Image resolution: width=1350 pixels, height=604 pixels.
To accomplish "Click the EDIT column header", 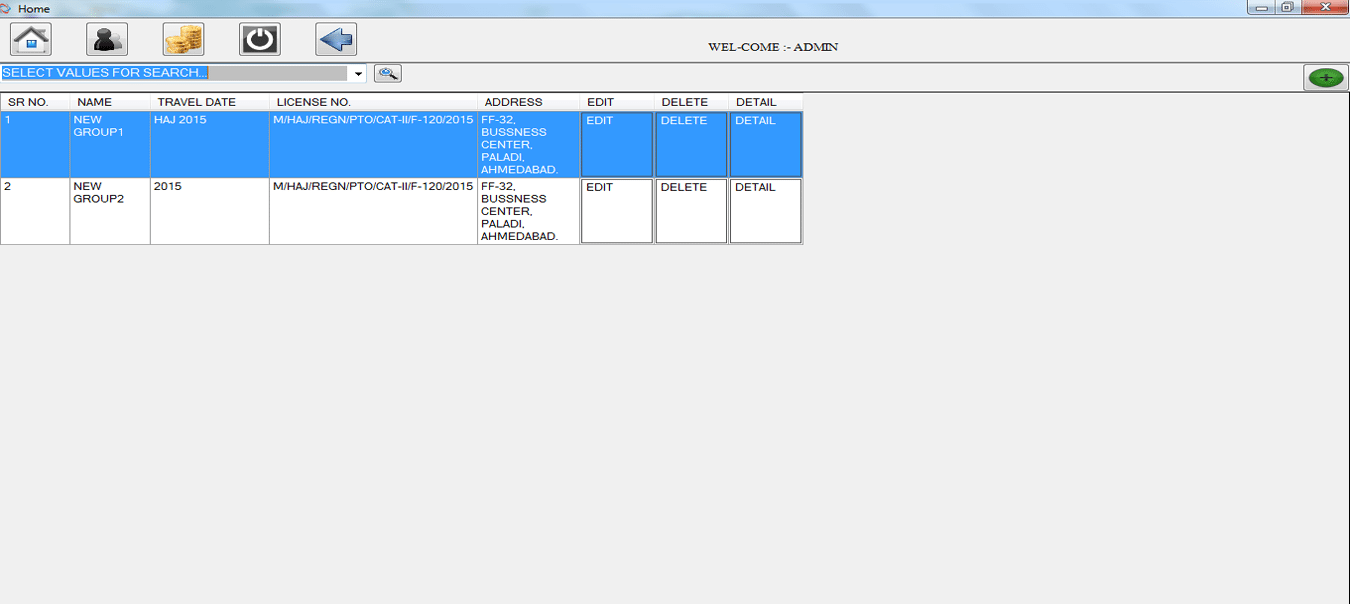I will point(617,102).
